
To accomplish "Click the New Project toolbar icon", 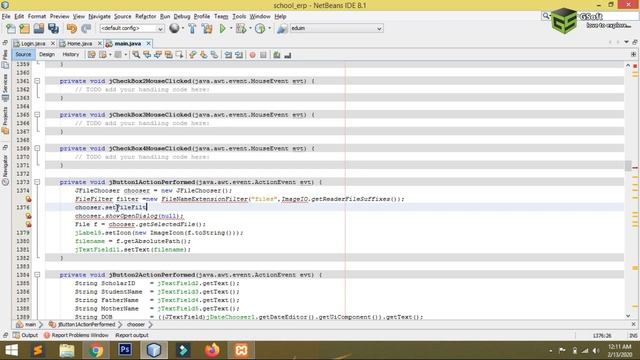I will [24, 29].
